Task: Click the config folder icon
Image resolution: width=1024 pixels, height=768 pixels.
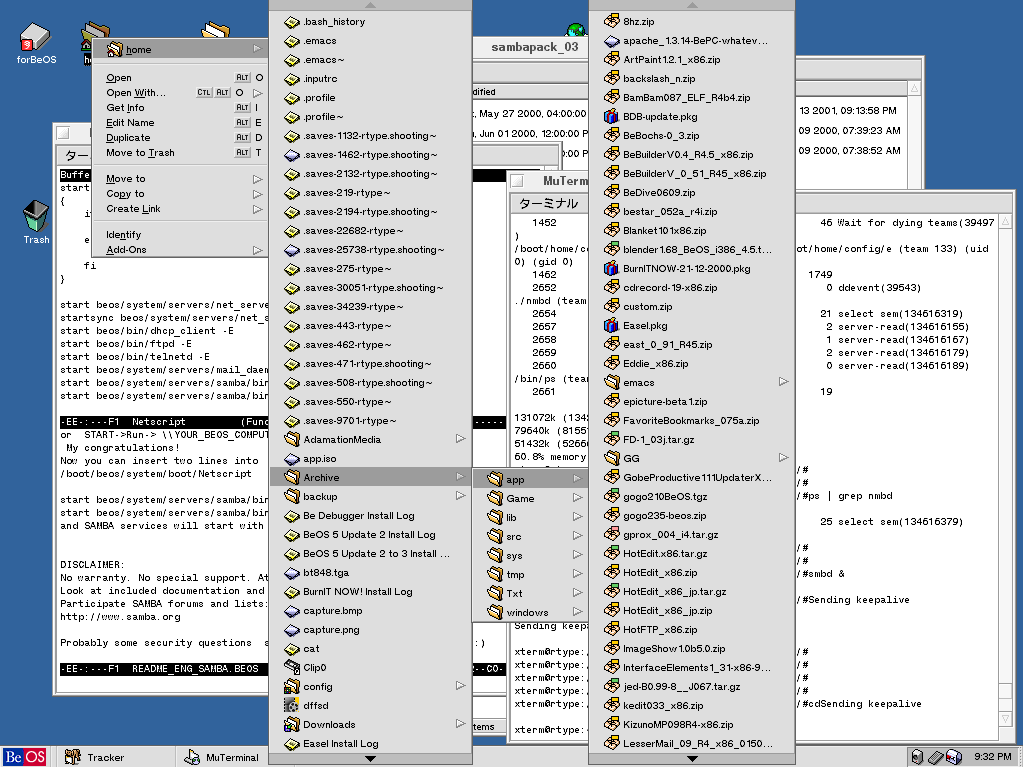Action: [x=292, y=686]
